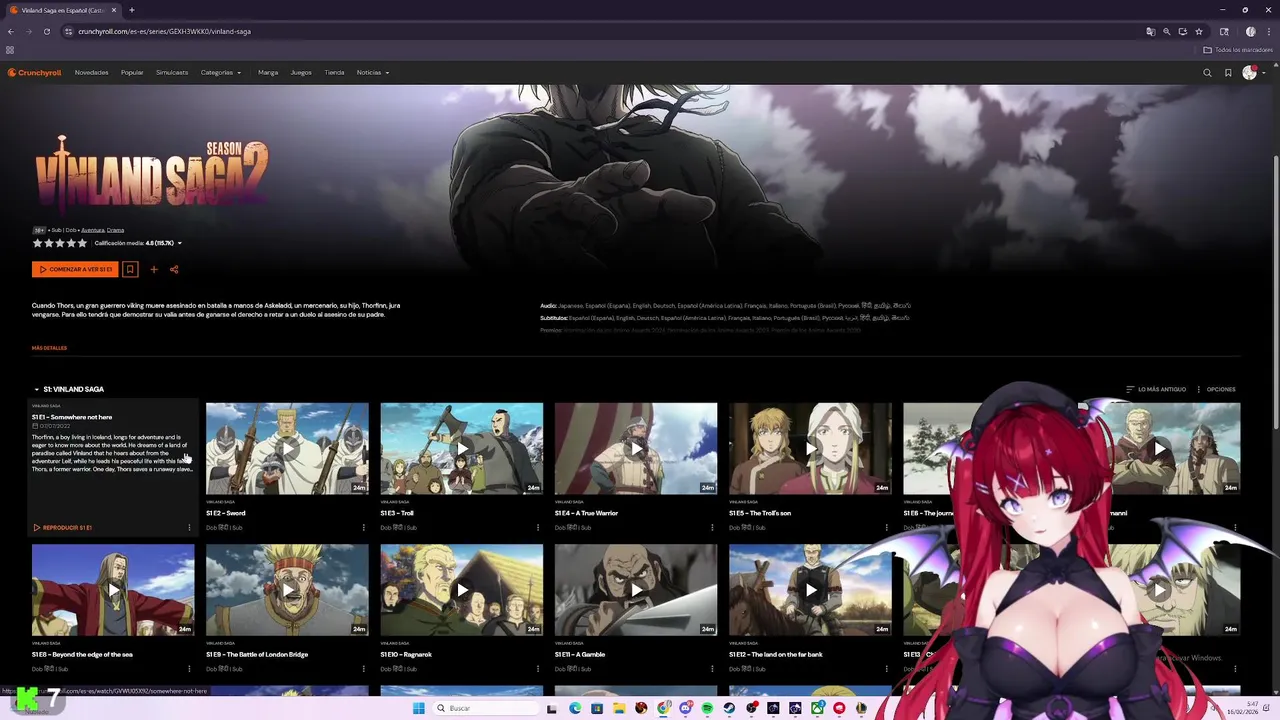Screen dimensions: 1280x720
Task: Open options for S1 E12 land on far bank
Action: pyautogui.click(x=886, y=668)
